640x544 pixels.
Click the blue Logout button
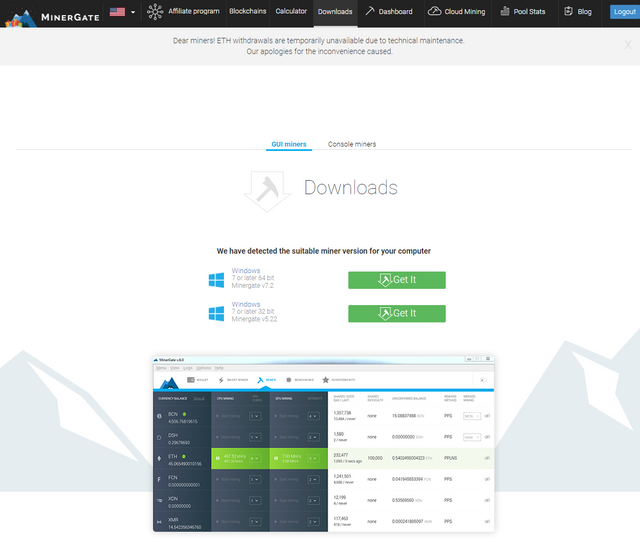tap(624, 12)
